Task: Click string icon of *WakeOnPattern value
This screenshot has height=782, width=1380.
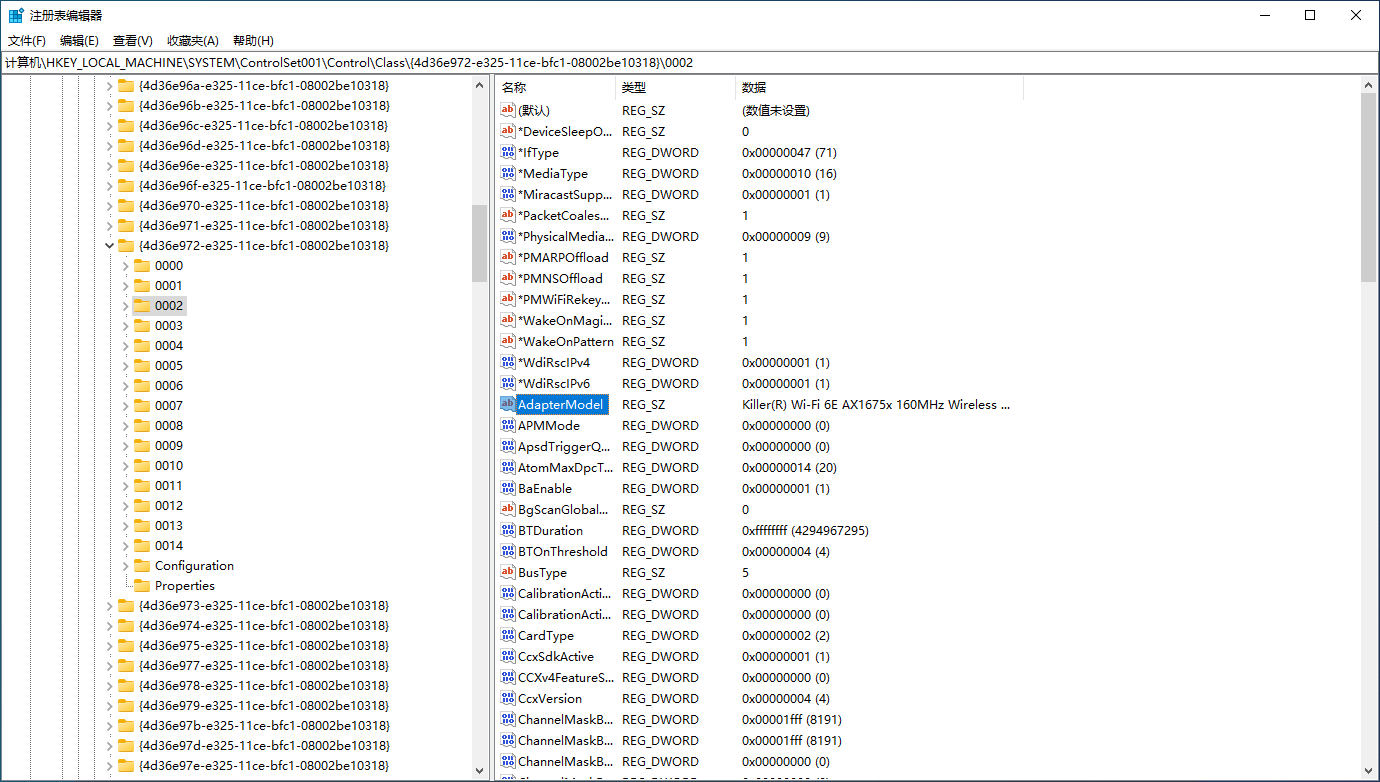Action: tap(508, 341)
